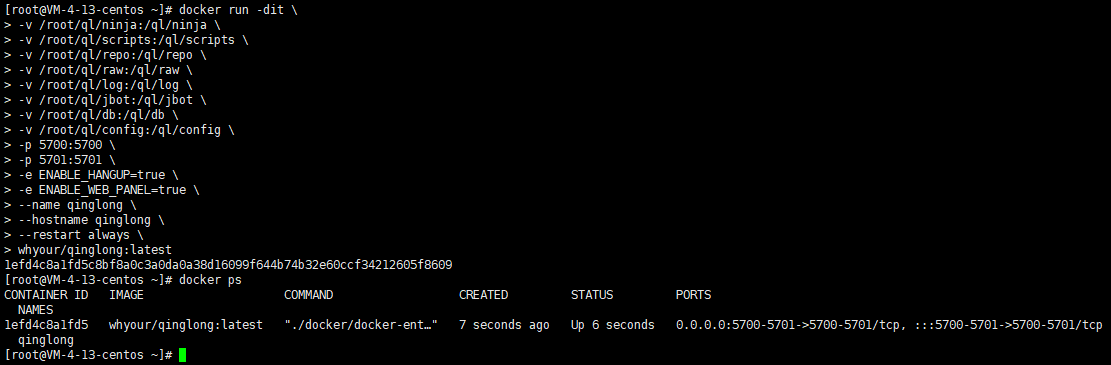Screen dimensions: 1111x365
Task: Click '7 seconds ago' created value
Action: (504, 325)
